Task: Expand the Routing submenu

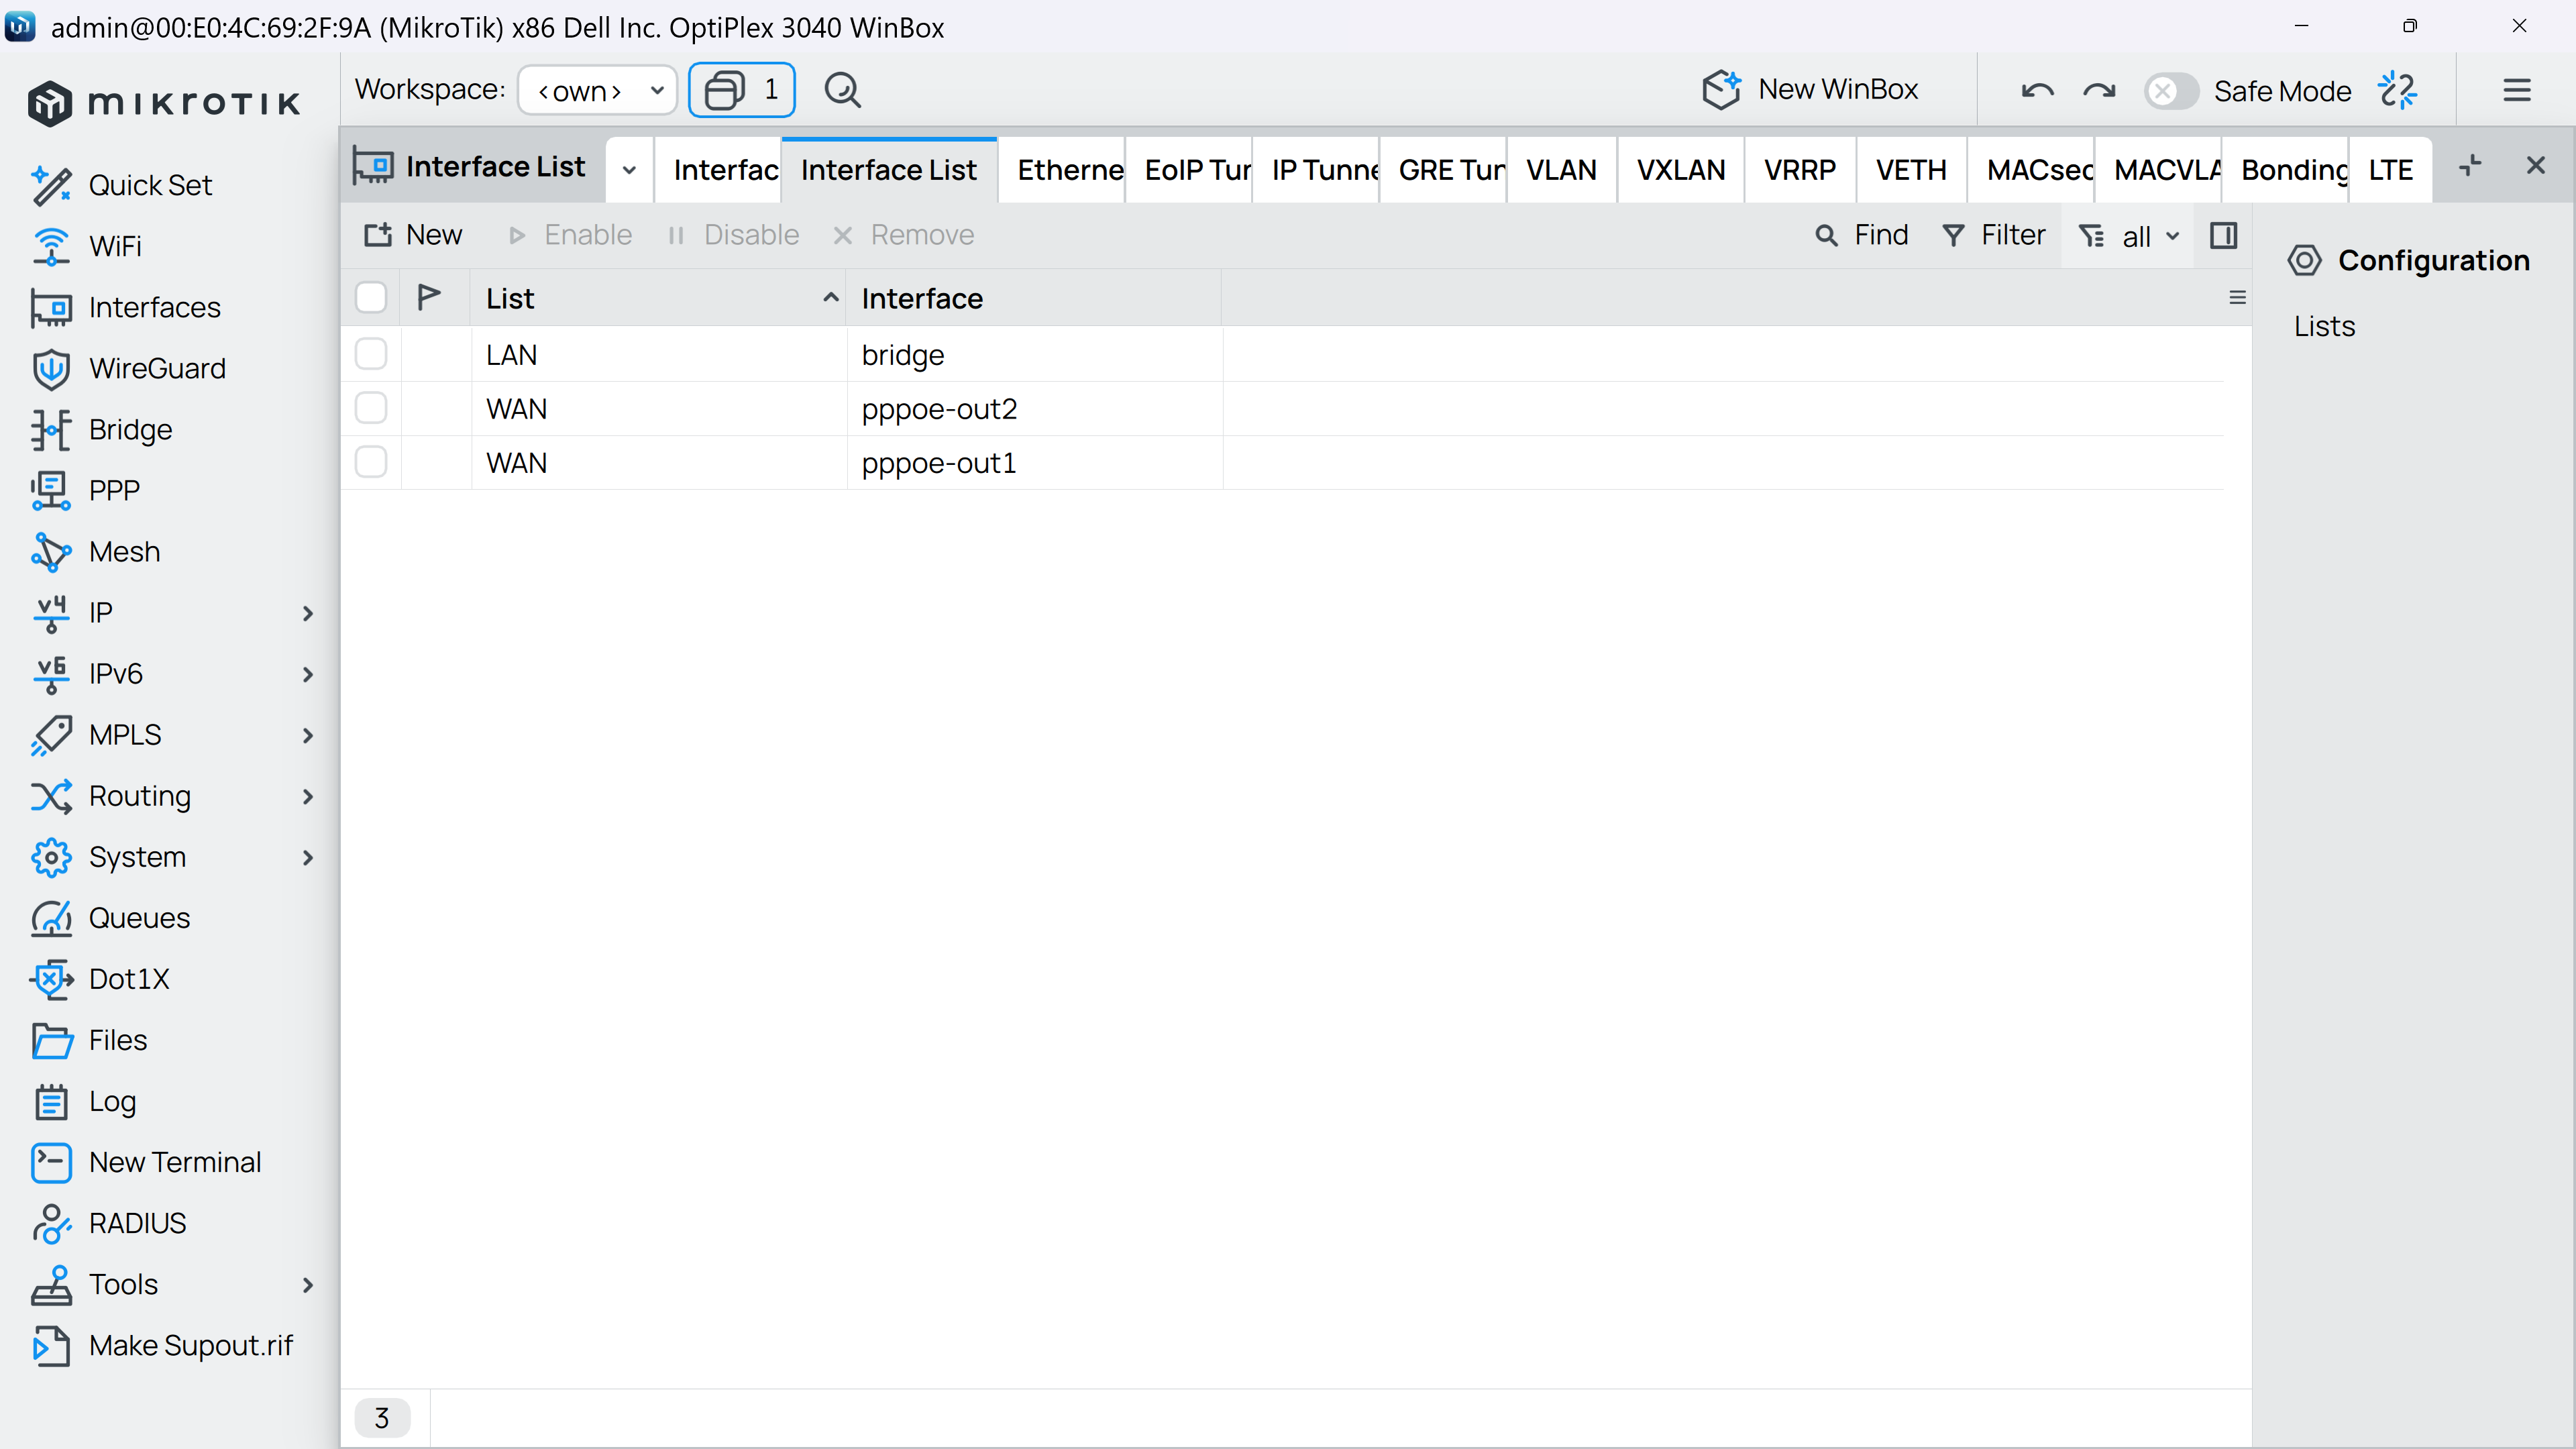Action: (307, 796)
